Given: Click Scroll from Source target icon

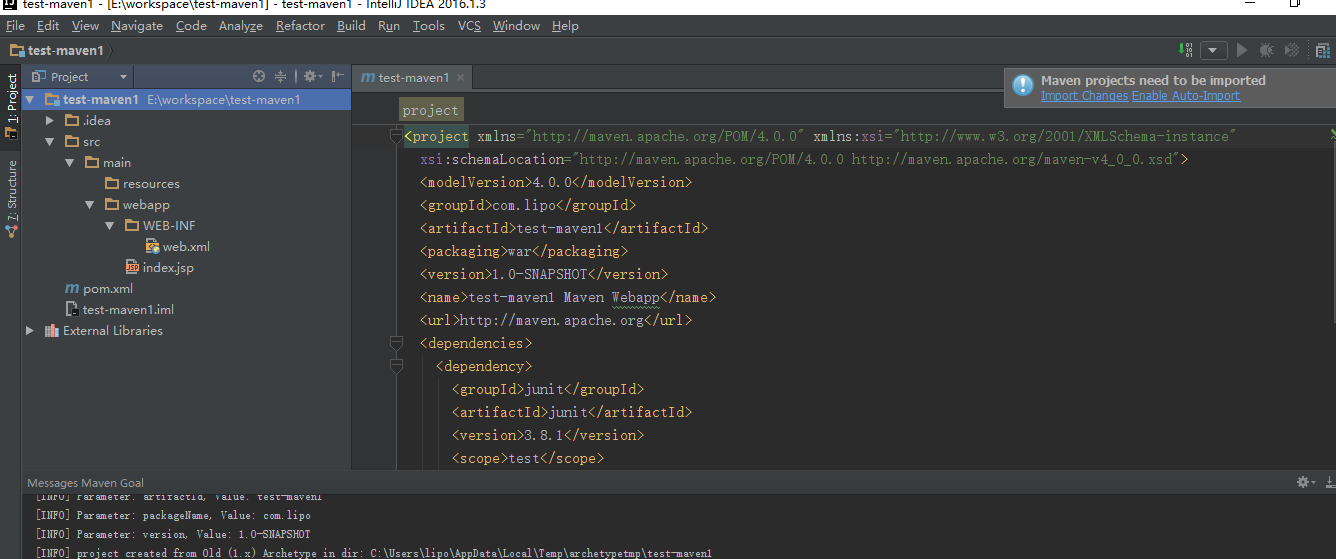Looking at the screenshot, I should click(259, 76).
